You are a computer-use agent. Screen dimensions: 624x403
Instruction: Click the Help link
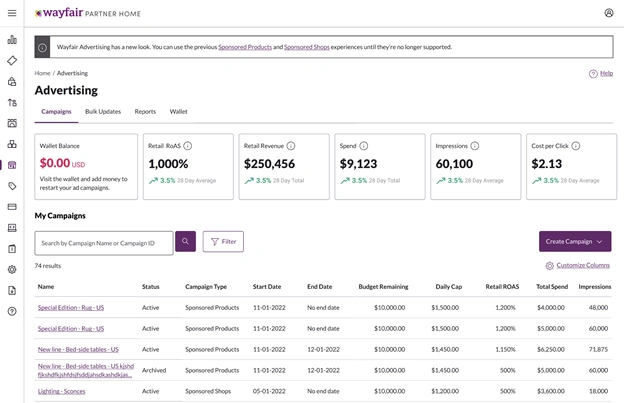pos(606,73)
